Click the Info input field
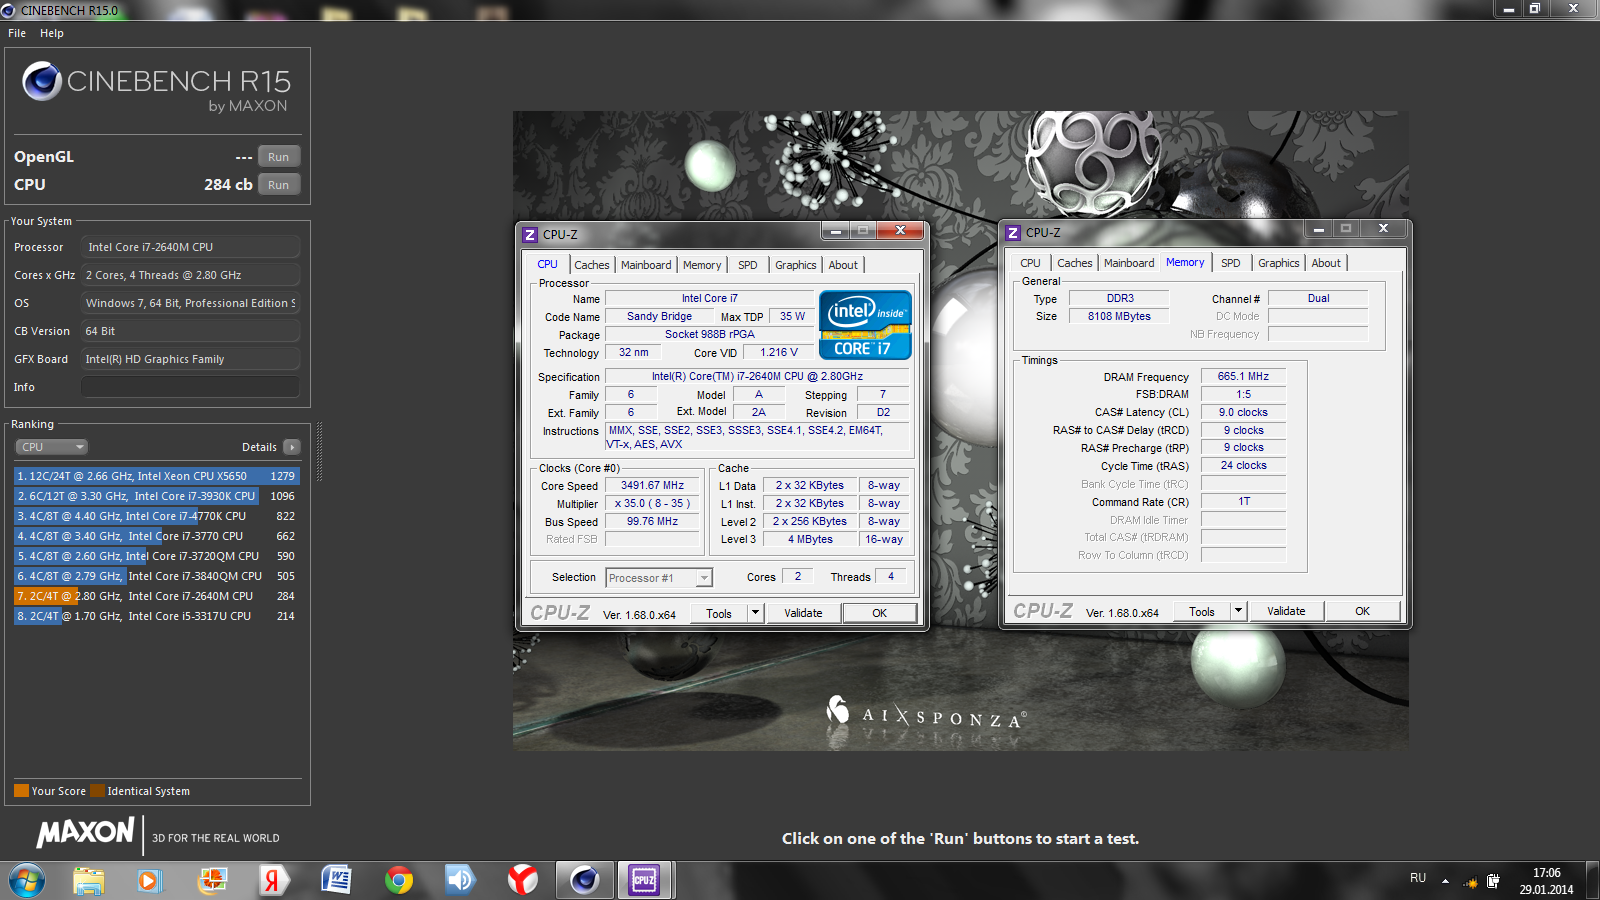Viewport: 1600px width, 900px height. click(x=190, y=387)
